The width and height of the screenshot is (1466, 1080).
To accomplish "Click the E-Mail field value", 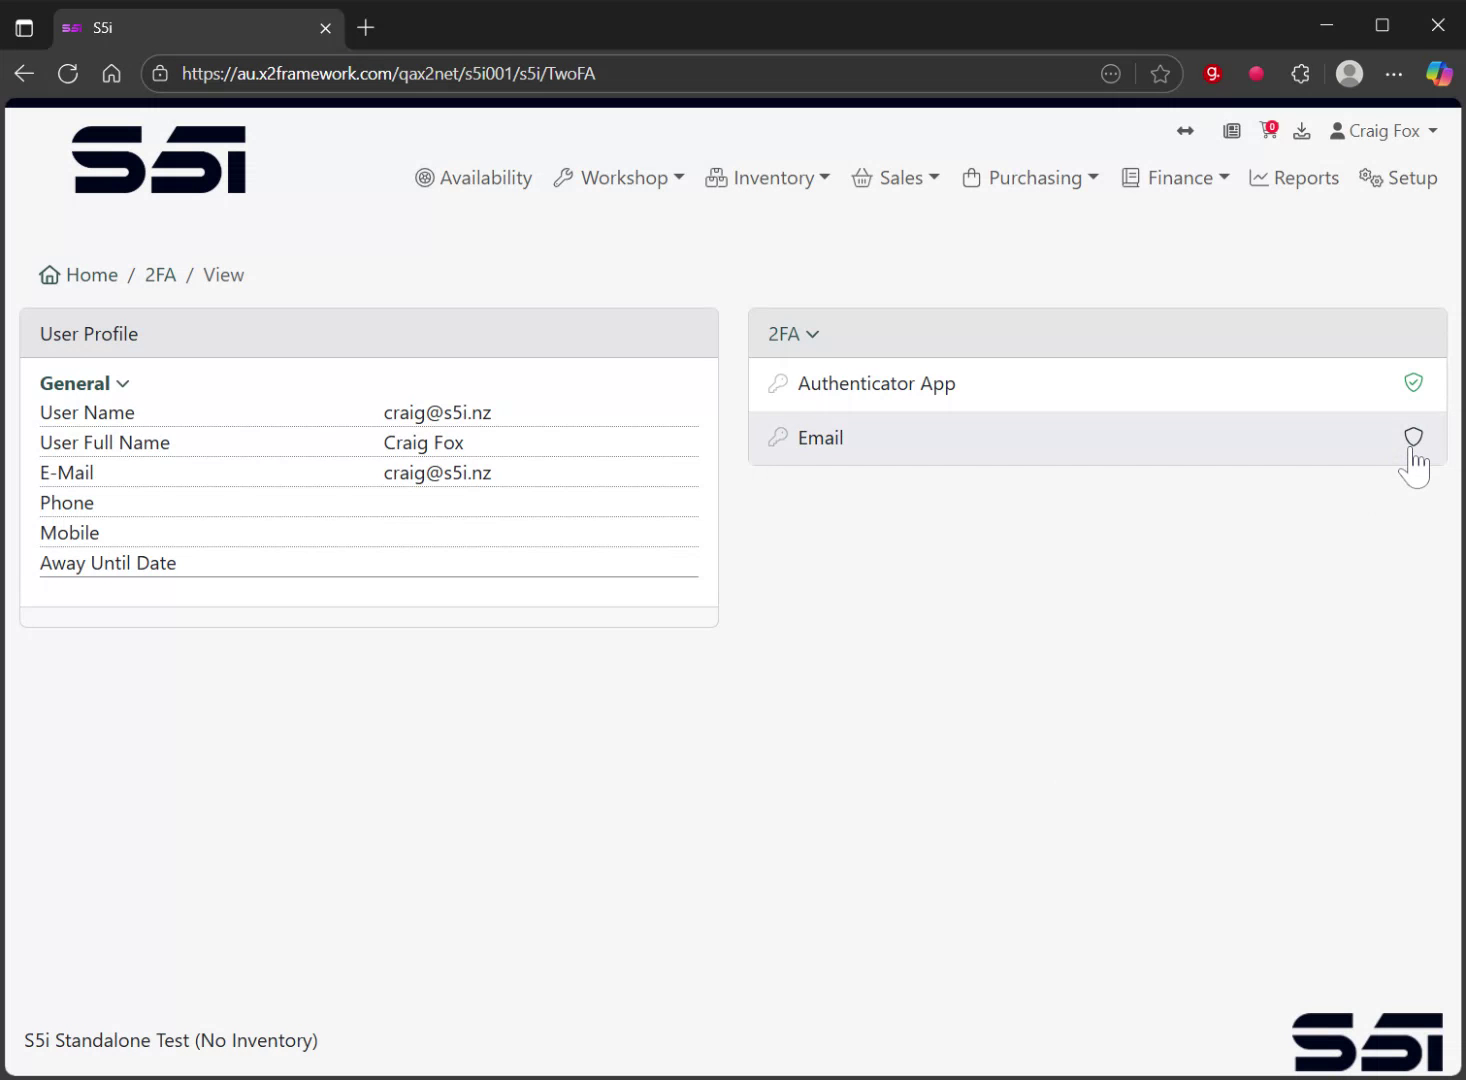I will [437, 473].
